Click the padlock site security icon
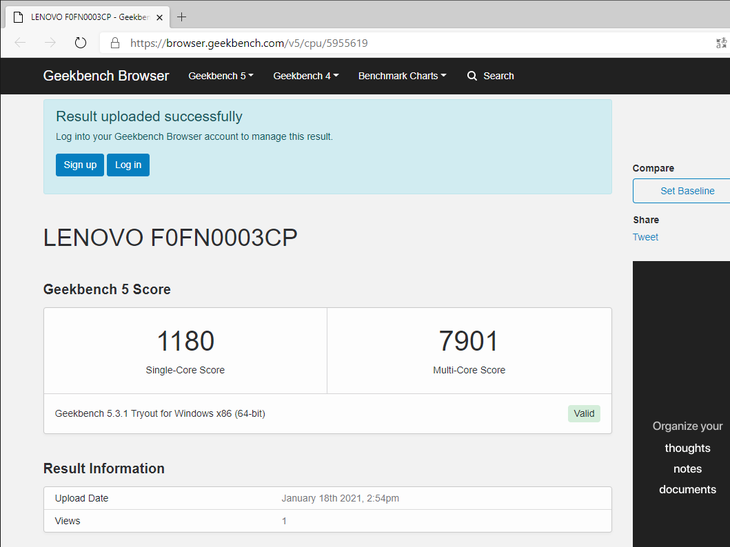This screenshot has height=547, width=730. pyautogui.click(x=115, y=43)
